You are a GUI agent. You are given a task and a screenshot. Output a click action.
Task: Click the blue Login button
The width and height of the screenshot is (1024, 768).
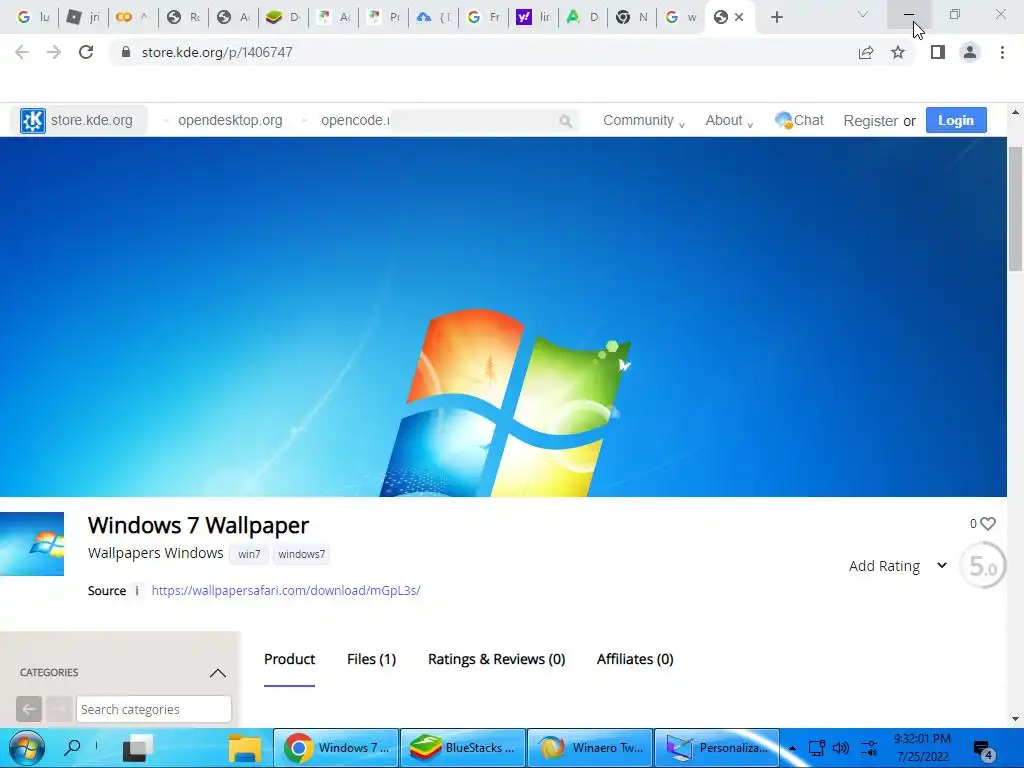click(955, 120)
